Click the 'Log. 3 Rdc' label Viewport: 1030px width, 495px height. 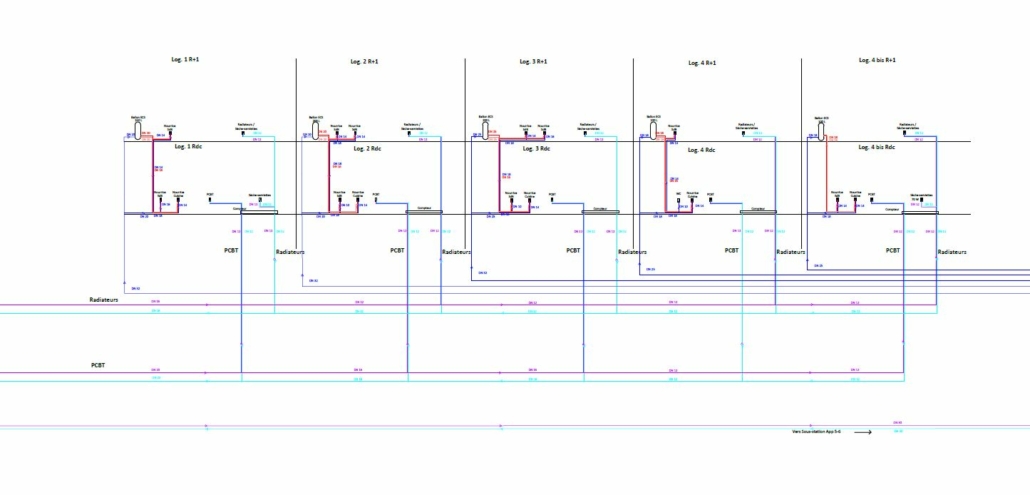(537, 148)
